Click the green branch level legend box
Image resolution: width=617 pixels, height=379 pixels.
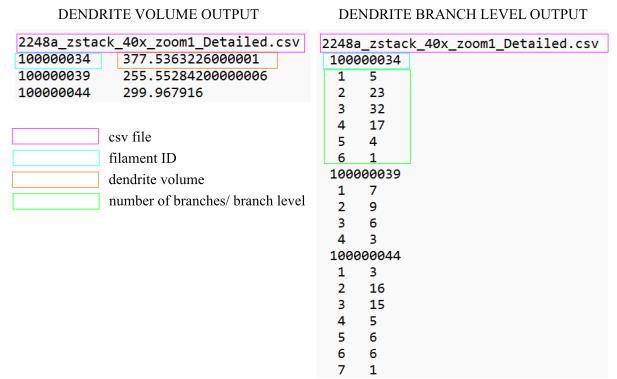(x=56, y=201)
